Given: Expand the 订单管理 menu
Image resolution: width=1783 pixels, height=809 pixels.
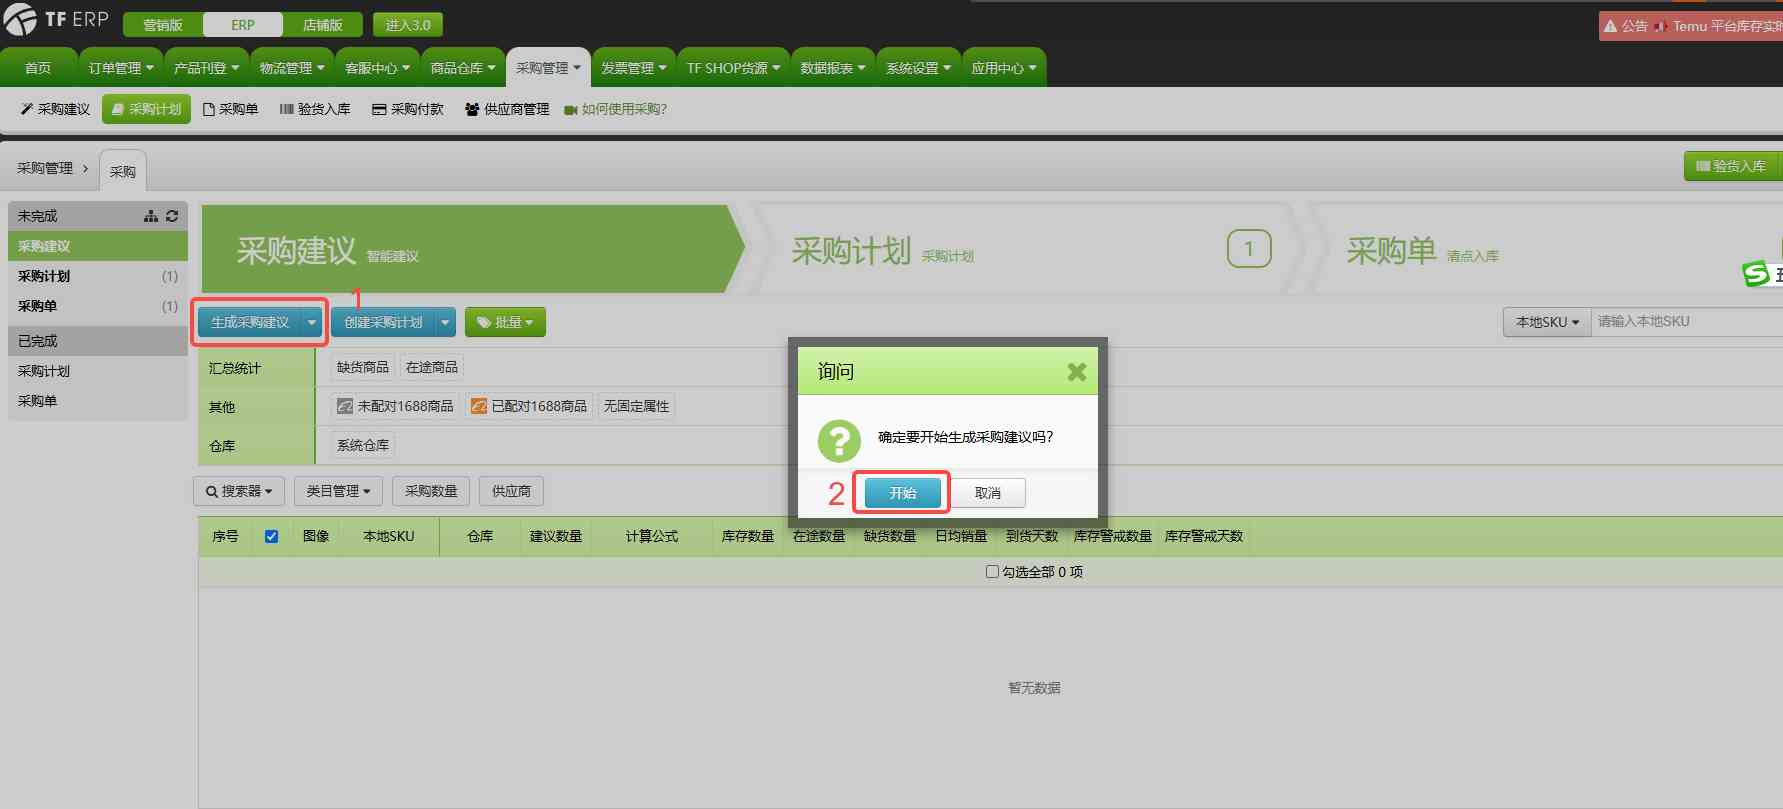Looking at the screenshot, I should click(121, 68).
